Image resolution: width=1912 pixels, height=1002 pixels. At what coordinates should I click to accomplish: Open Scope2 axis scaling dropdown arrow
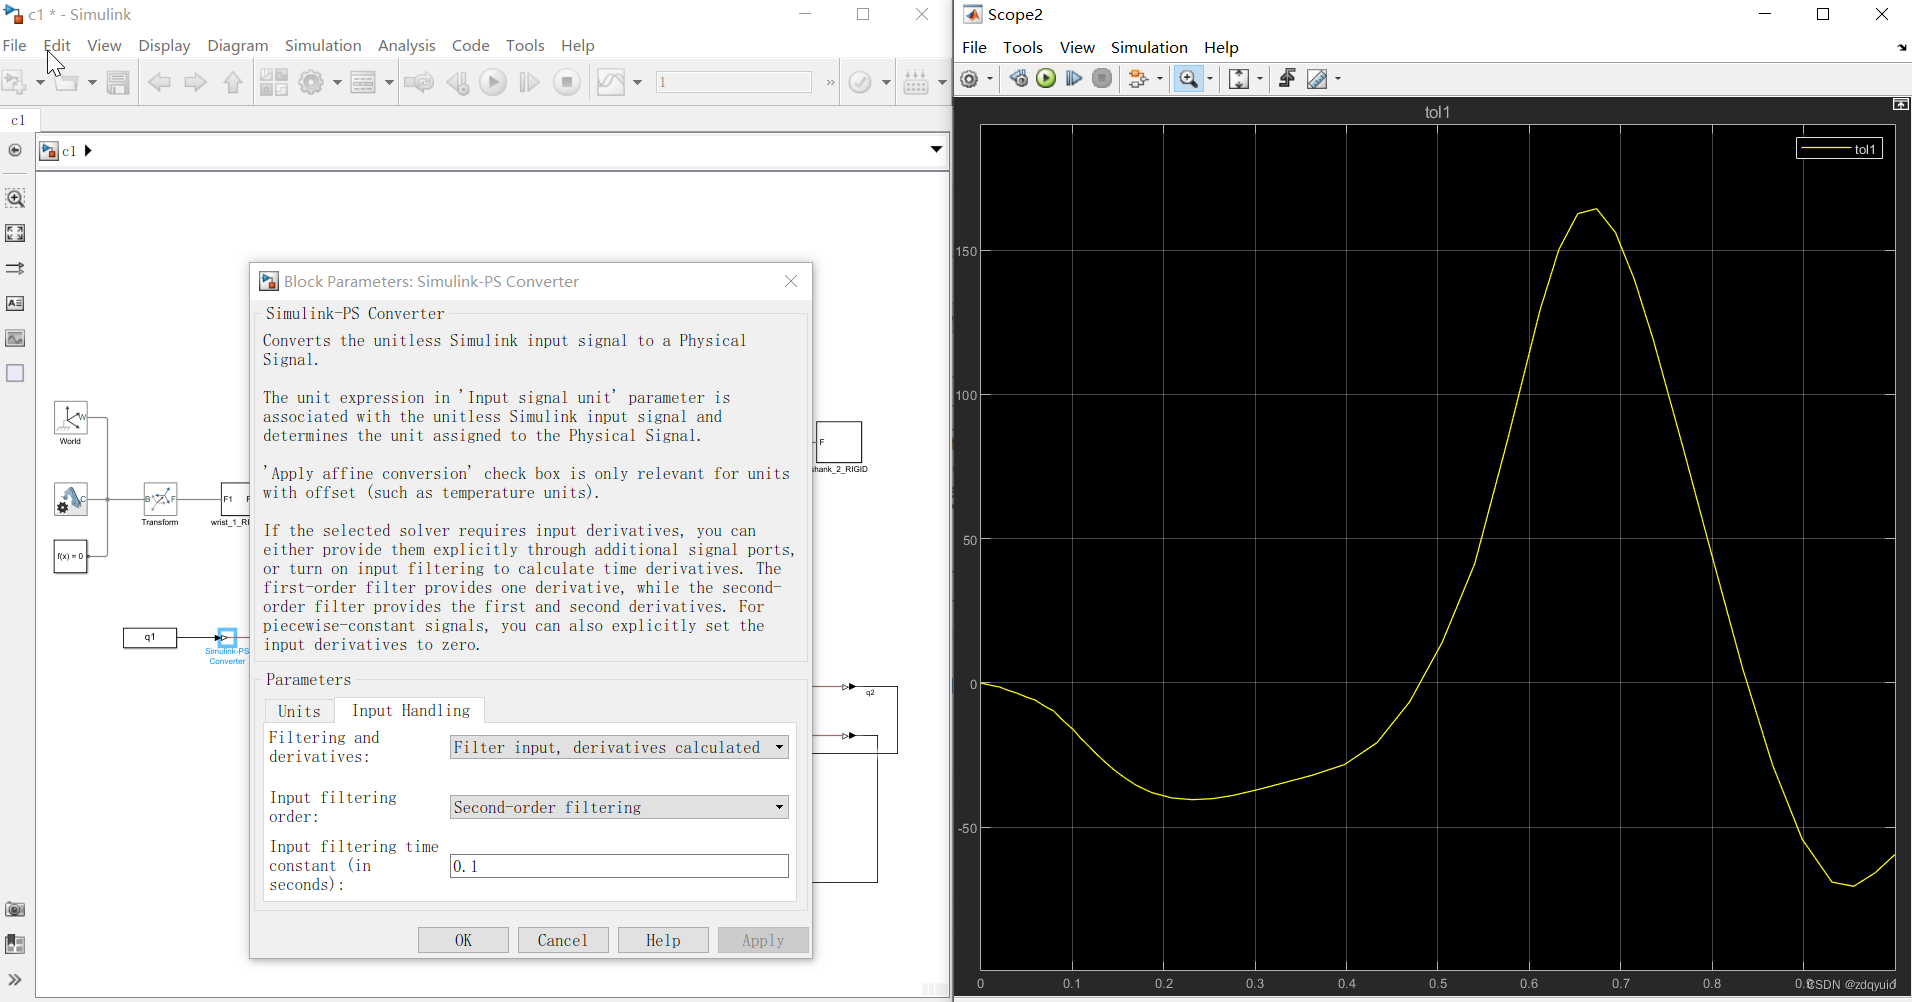[1260, 79]
